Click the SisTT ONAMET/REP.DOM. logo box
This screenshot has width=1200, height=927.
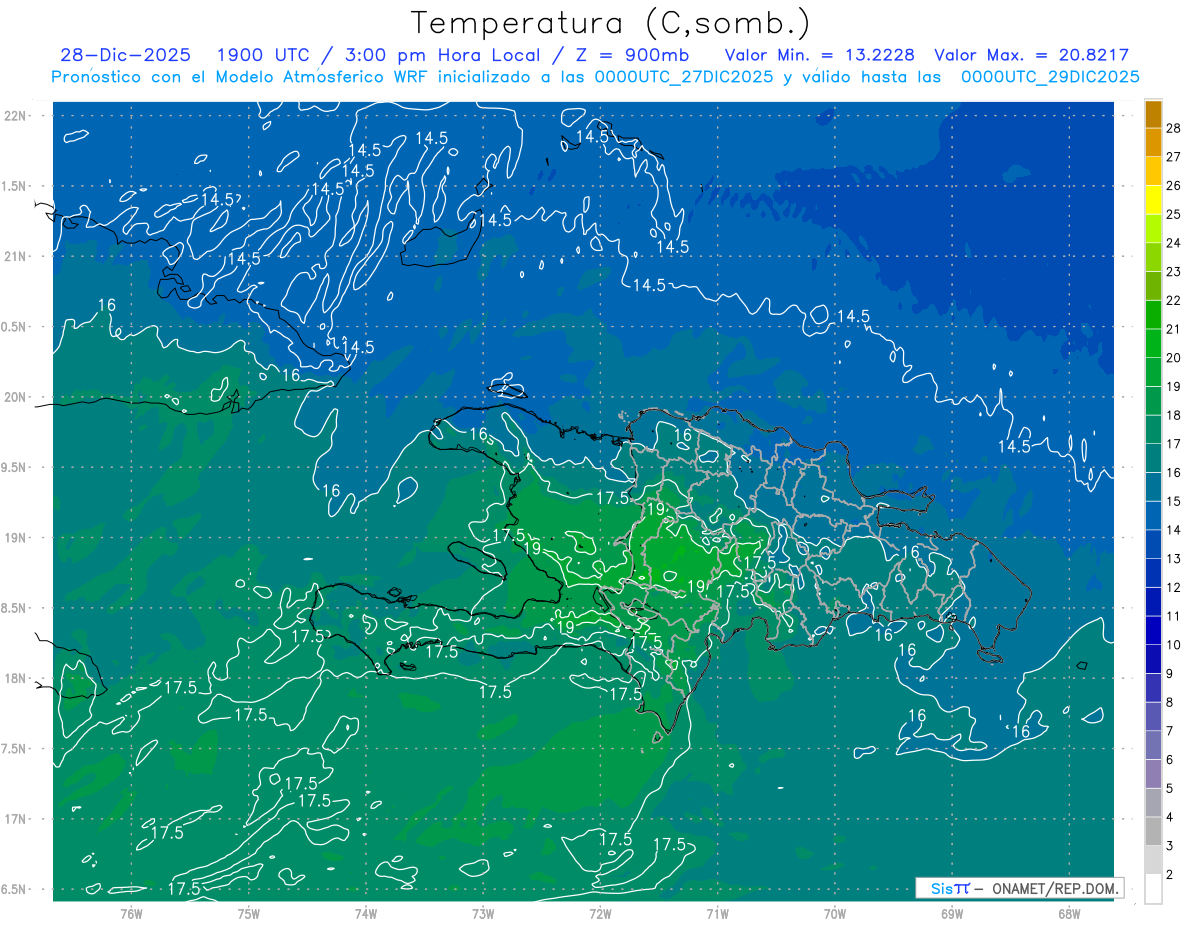coord(1019,888)
